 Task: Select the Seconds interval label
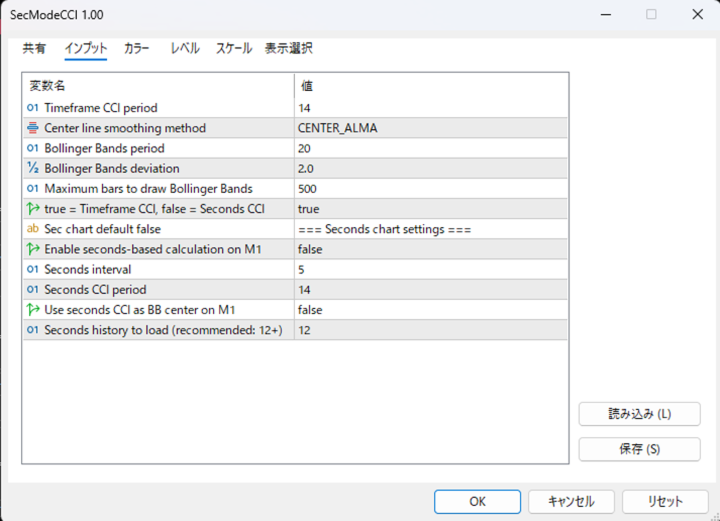88,269
